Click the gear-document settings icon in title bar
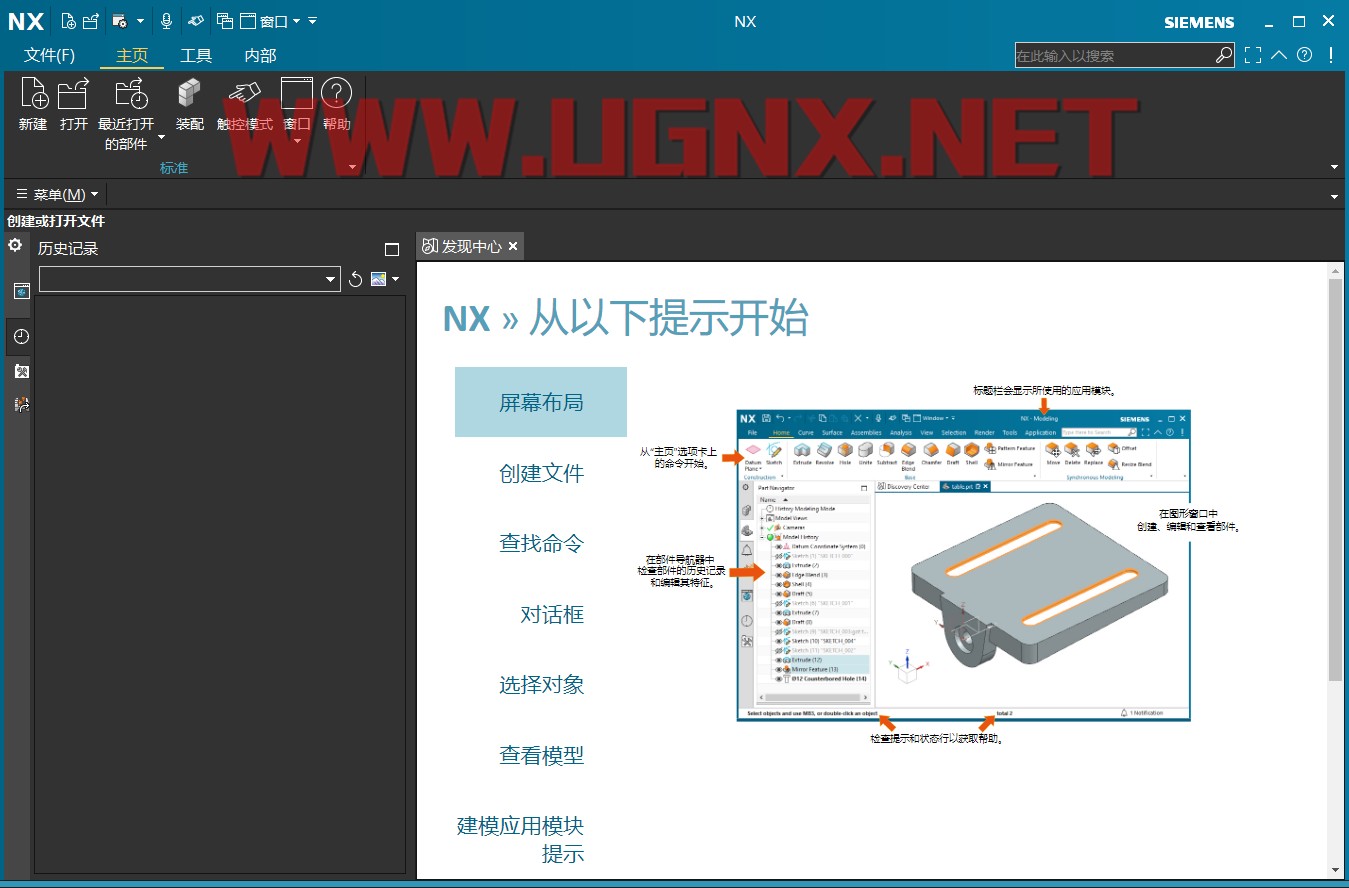Image resolution: width=1349 pixels, height=888 pixels. click(120, 21)
